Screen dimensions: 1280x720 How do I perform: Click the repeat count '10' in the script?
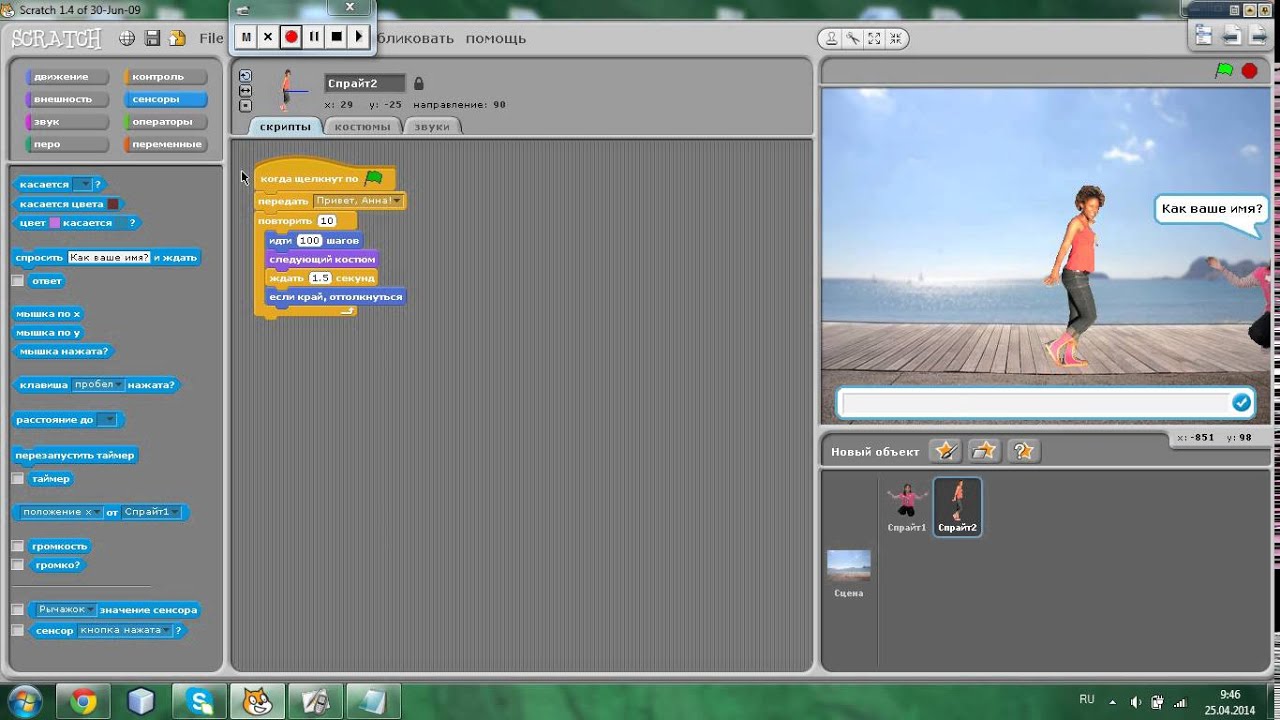[x=327, y=221]
